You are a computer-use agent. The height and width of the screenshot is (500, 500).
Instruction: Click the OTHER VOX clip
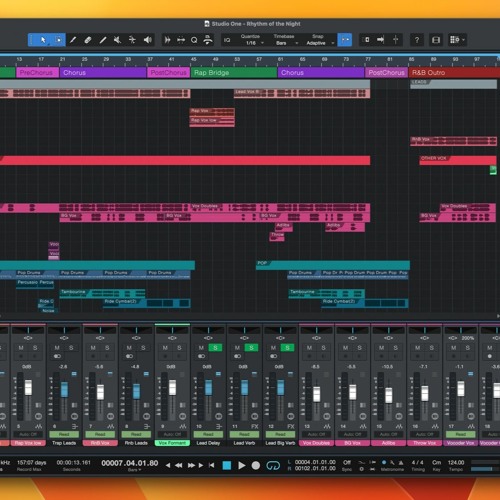(x=458, y=160)
